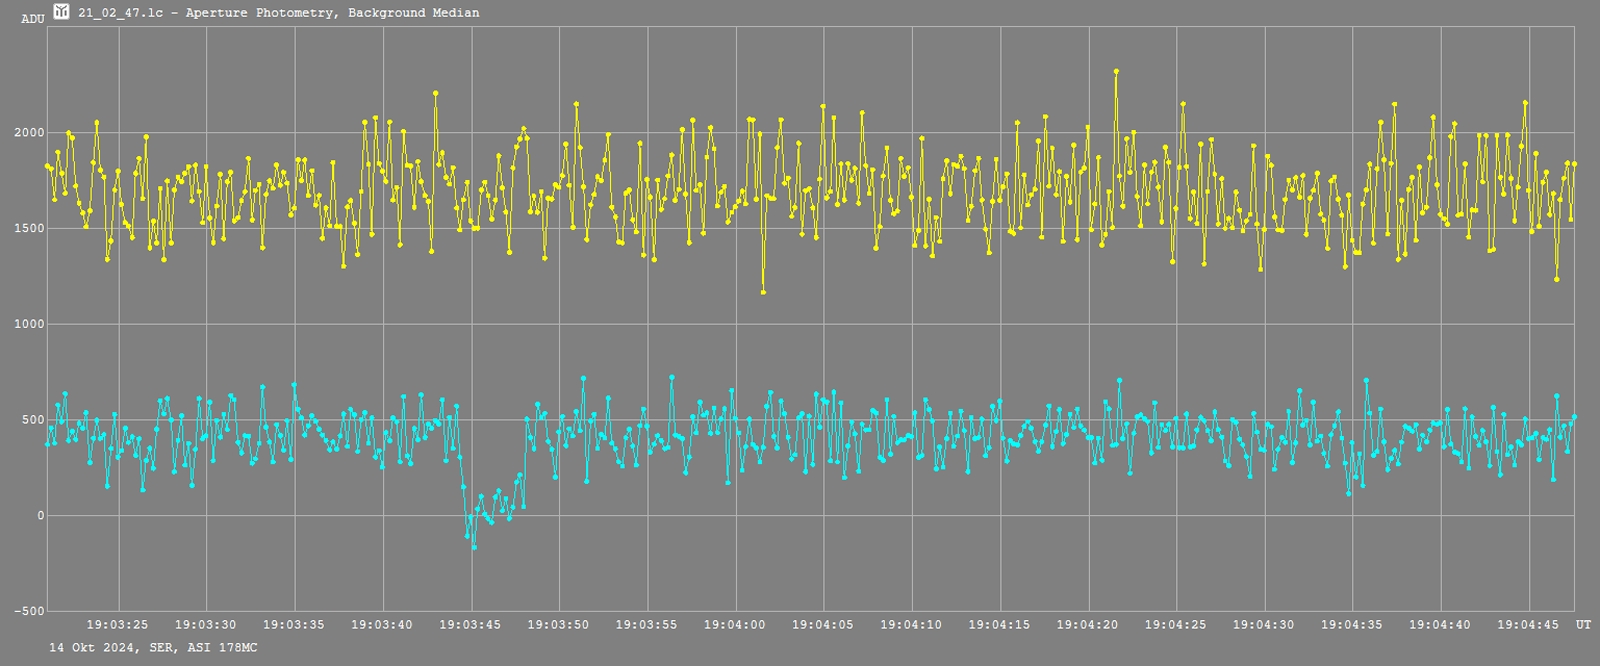Image resolution: width=1600 pixels, height=666 pixels.
Task: Select the 19:04:00 time axis label
Action: 735,625
